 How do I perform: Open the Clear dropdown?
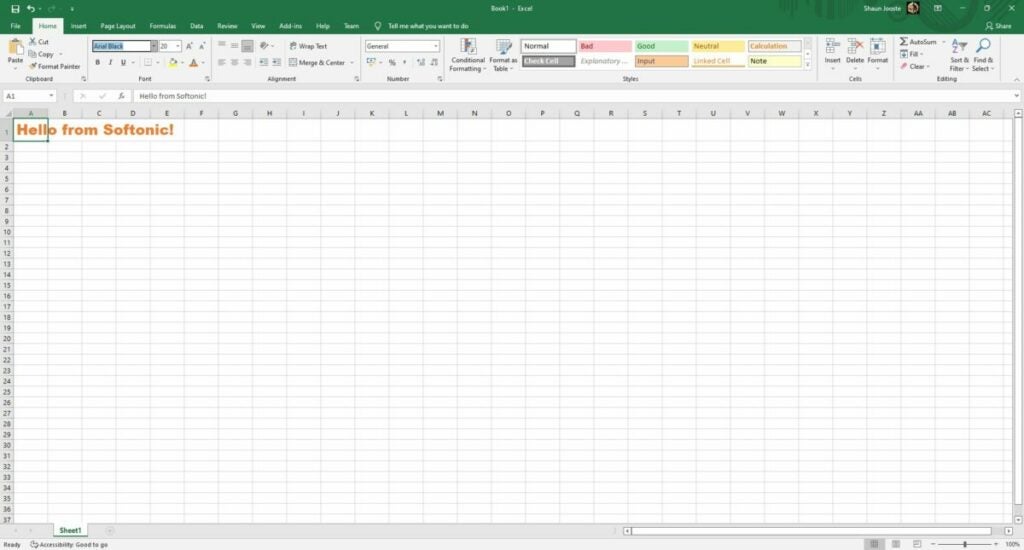point(914,66)
